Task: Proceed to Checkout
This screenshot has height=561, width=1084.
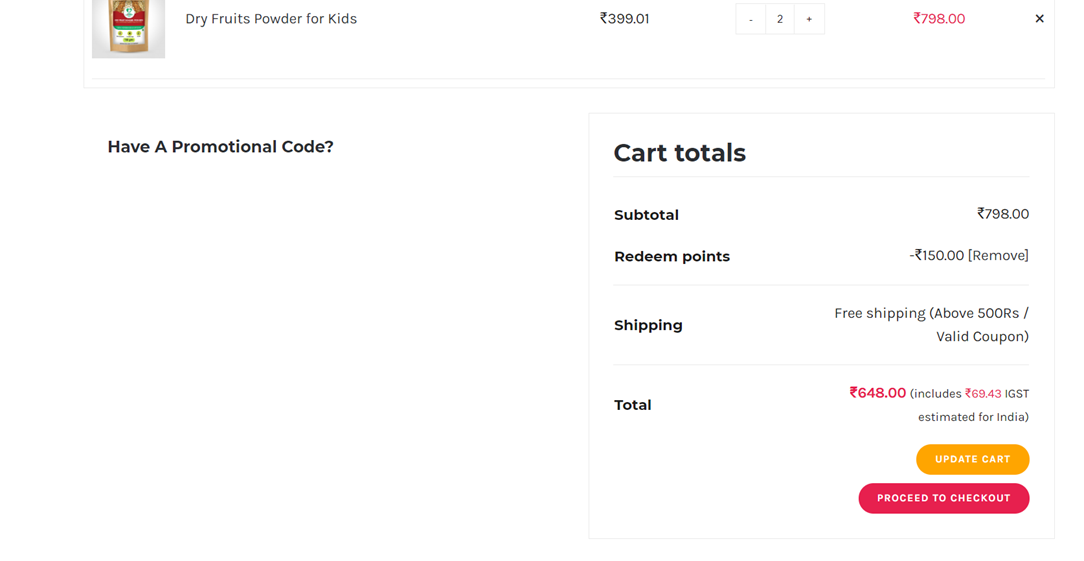Action: pos(944,498)
